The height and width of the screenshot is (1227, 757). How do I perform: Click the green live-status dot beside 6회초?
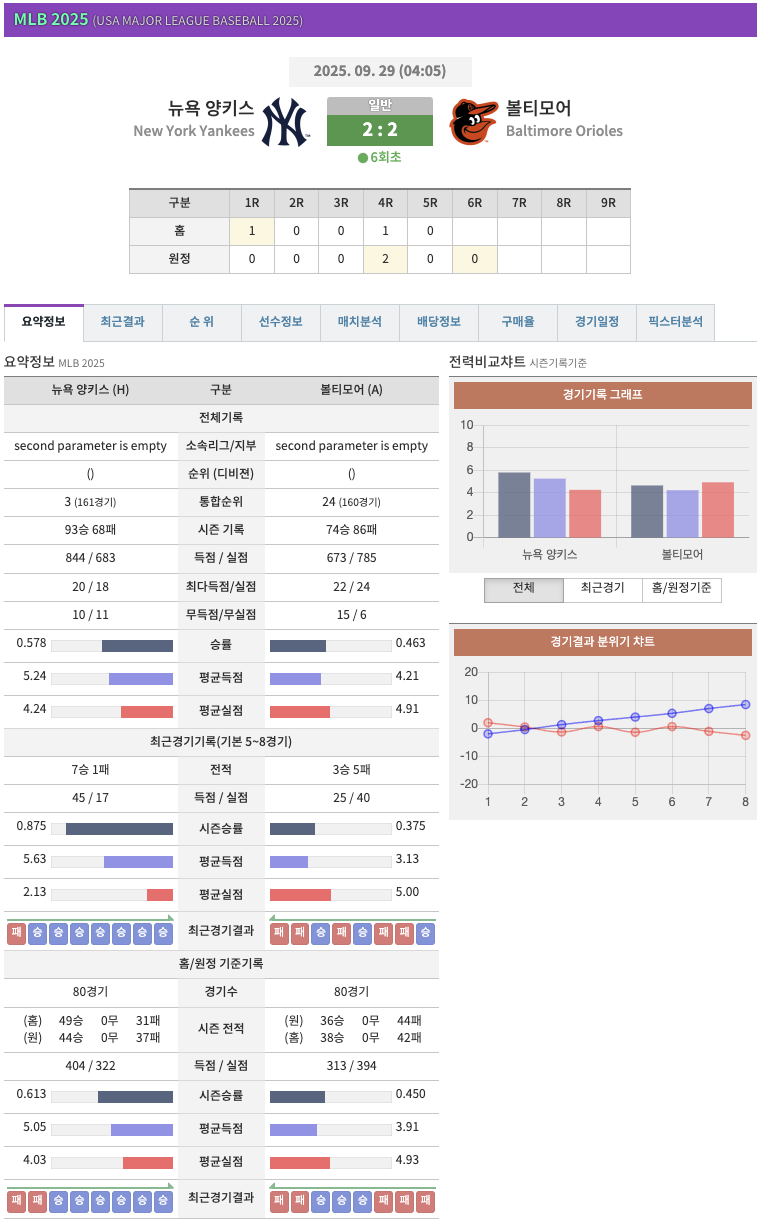click(363, 158)
